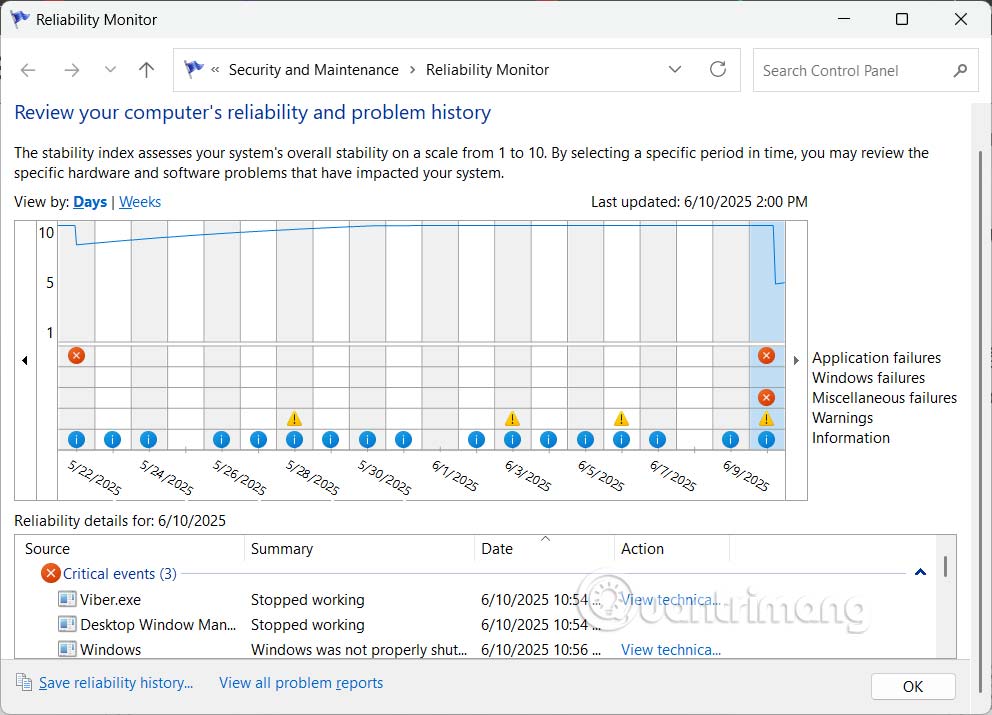
Task: Click the OK button
Action: tap(913, 687)
